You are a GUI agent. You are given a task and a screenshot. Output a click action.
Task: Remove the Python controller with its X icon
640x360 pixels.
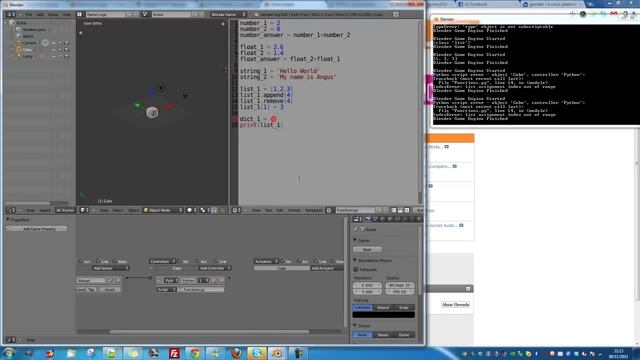tap(222, 281)
